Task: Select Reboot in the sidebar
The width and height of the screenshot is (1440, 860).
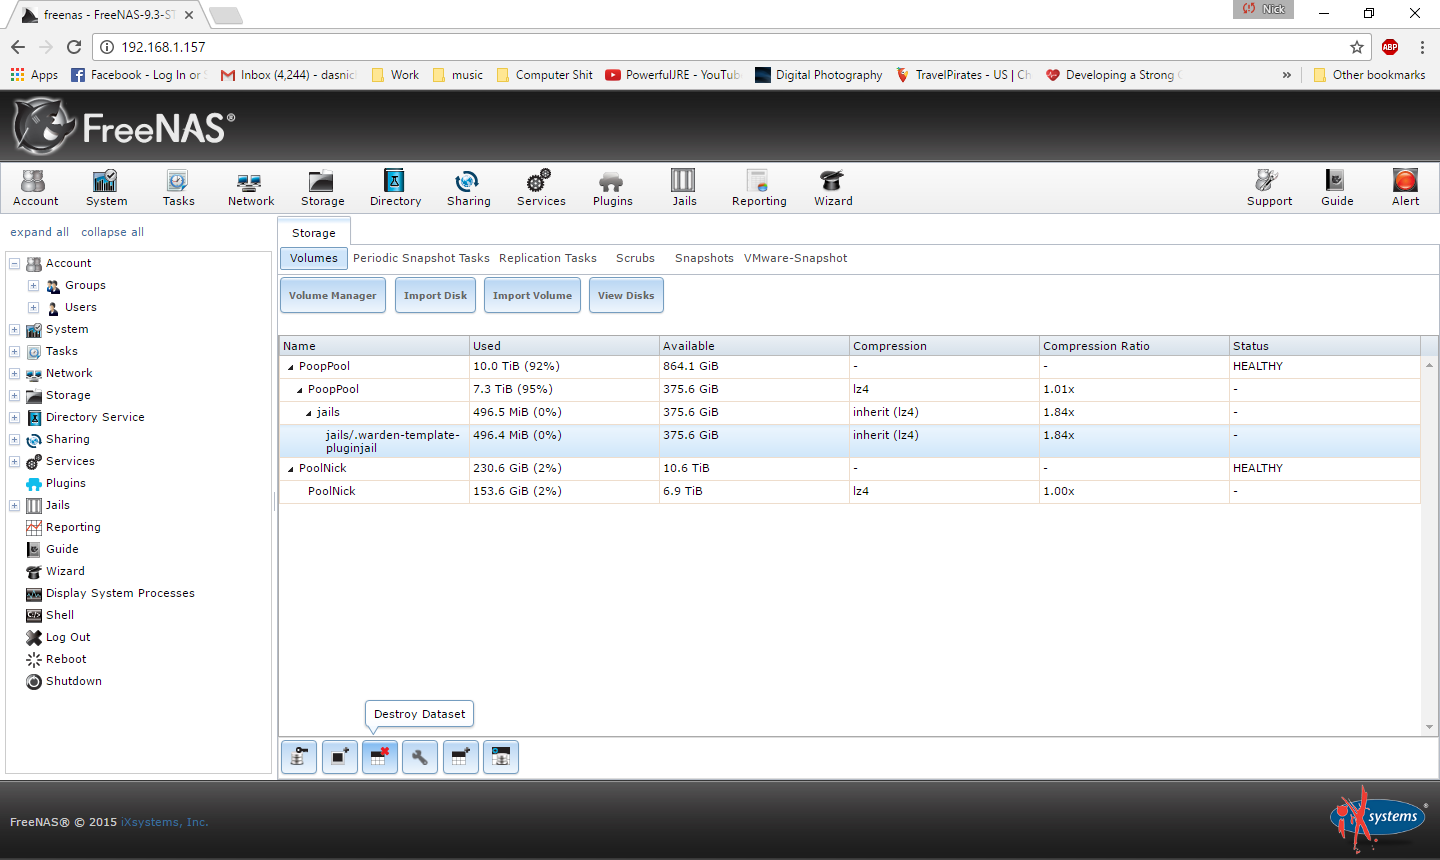Action: [66, 659]
